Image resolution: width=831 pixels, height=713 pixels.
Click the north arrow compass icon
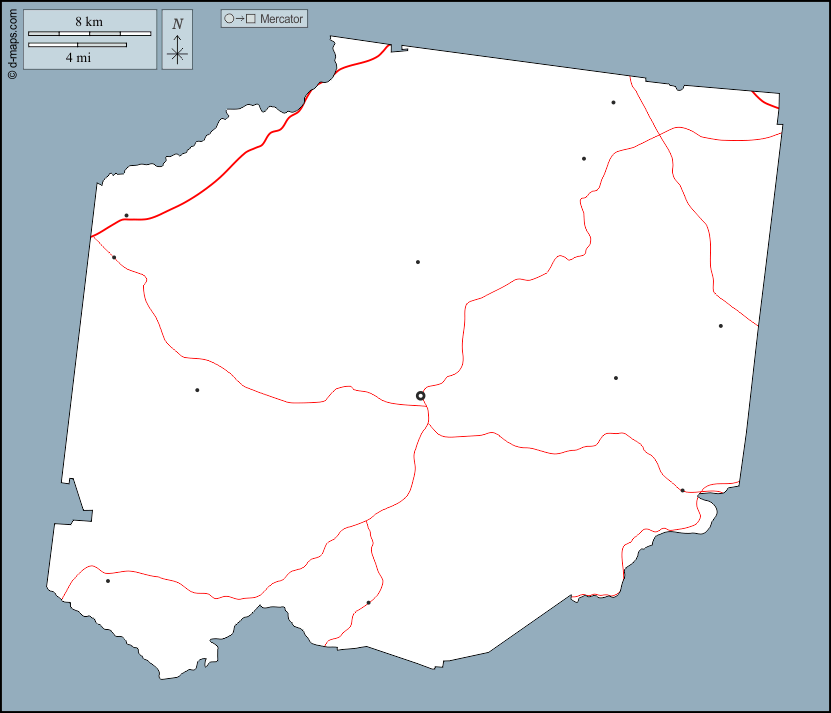[177, 50]
